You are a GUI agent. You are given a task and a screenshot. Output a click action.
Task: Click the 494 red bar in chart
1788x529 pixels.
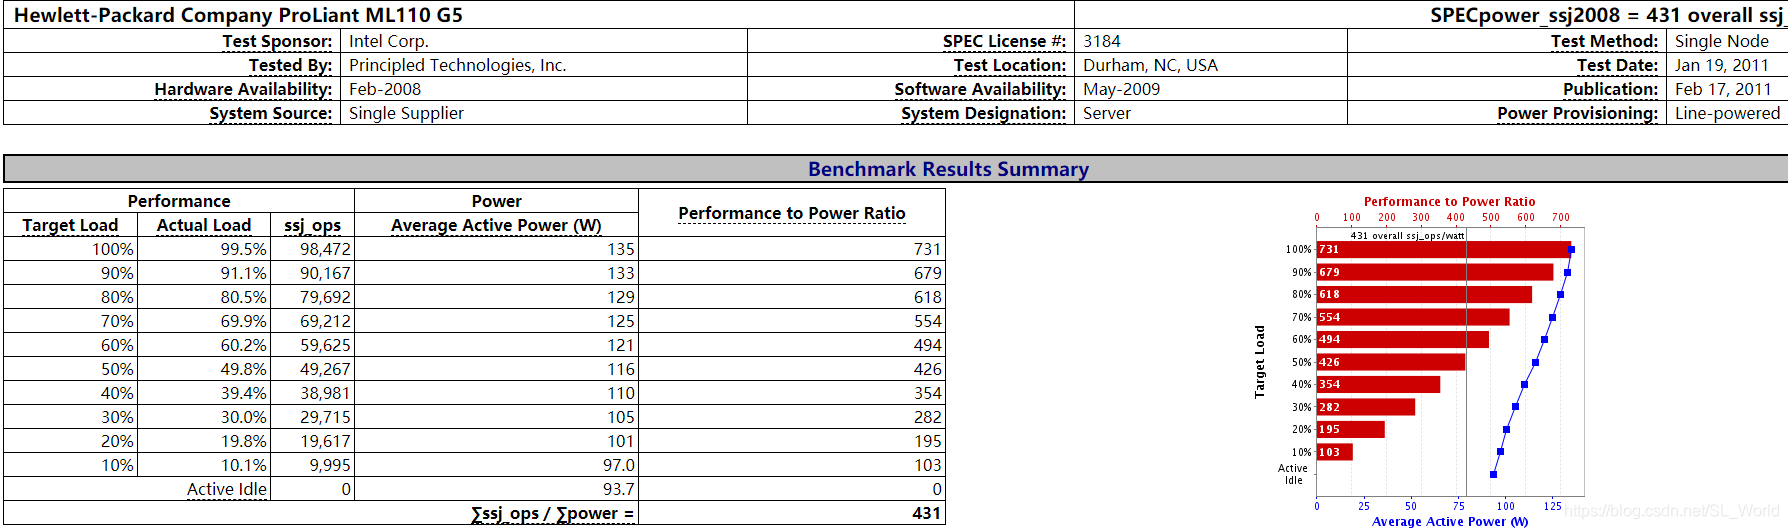pos(1403,339)
